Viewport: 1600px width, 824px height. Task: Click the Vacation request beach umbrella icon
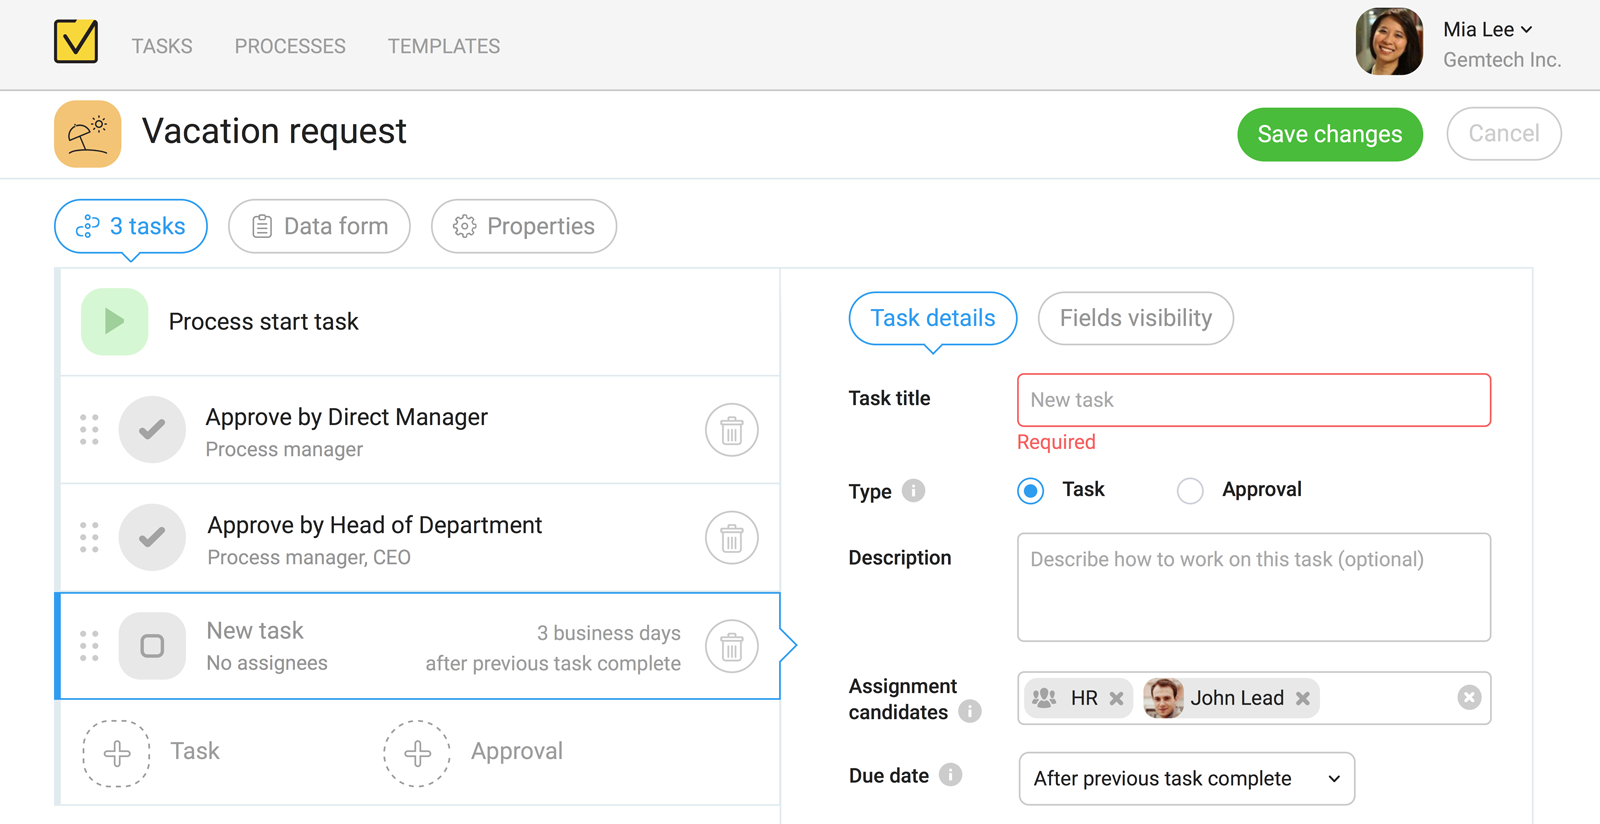[x=88, y=134]
